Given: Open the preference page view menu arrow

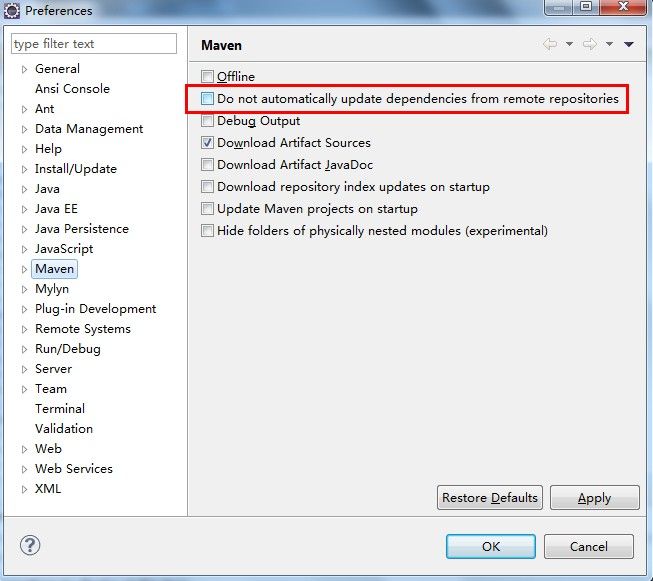Looking at the screenshot, I should [x=629, y=44].
